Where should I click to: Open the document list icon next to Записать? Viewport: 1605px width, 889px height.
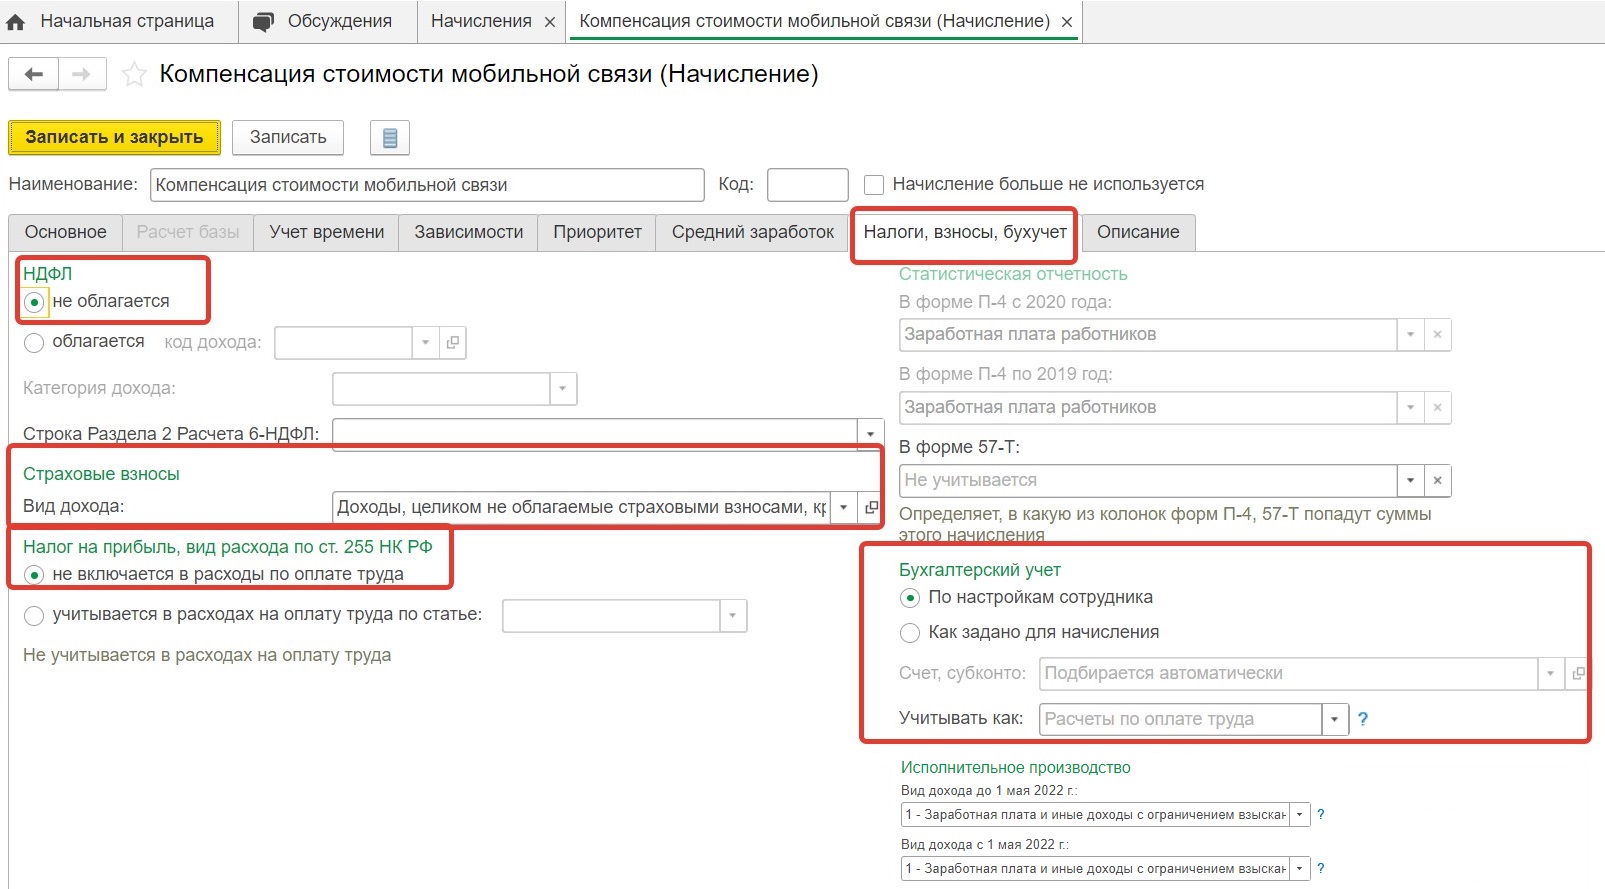(x=390, y=138)
